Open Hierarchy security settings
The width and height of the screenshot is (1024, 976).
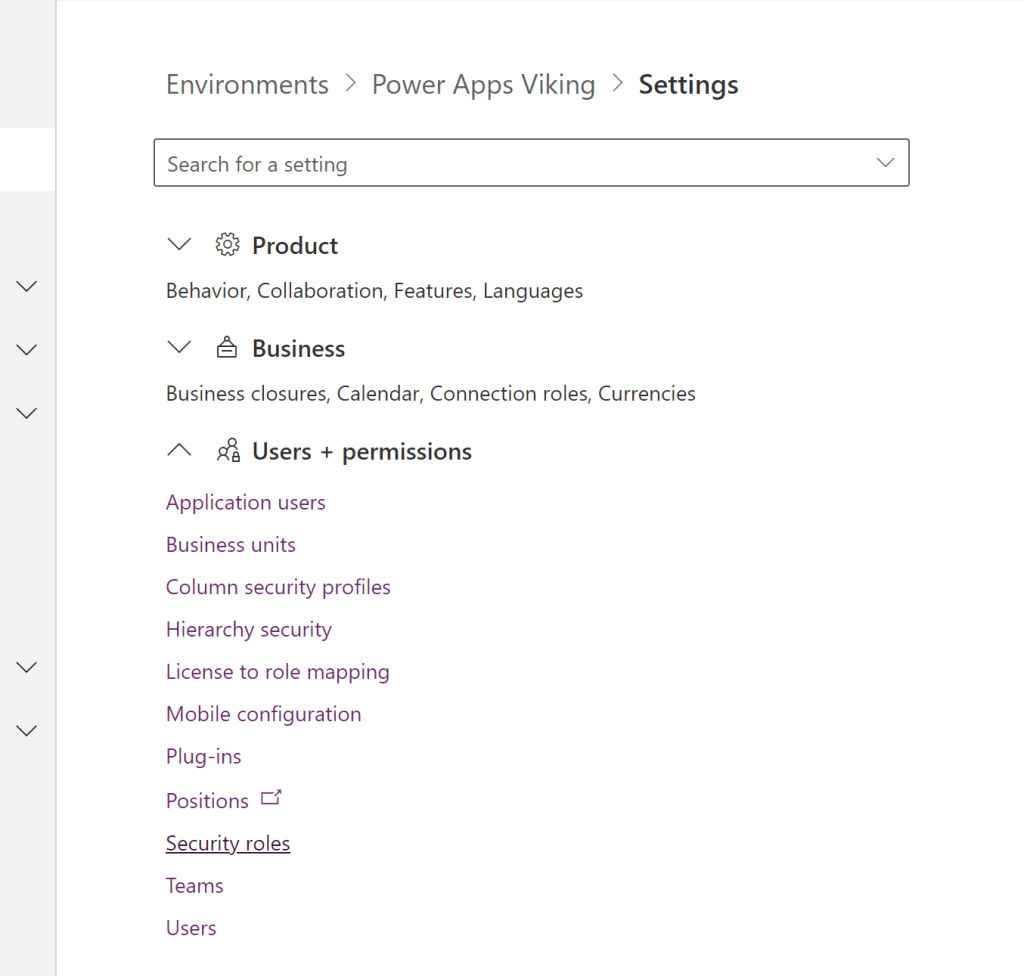pos(249,630)
